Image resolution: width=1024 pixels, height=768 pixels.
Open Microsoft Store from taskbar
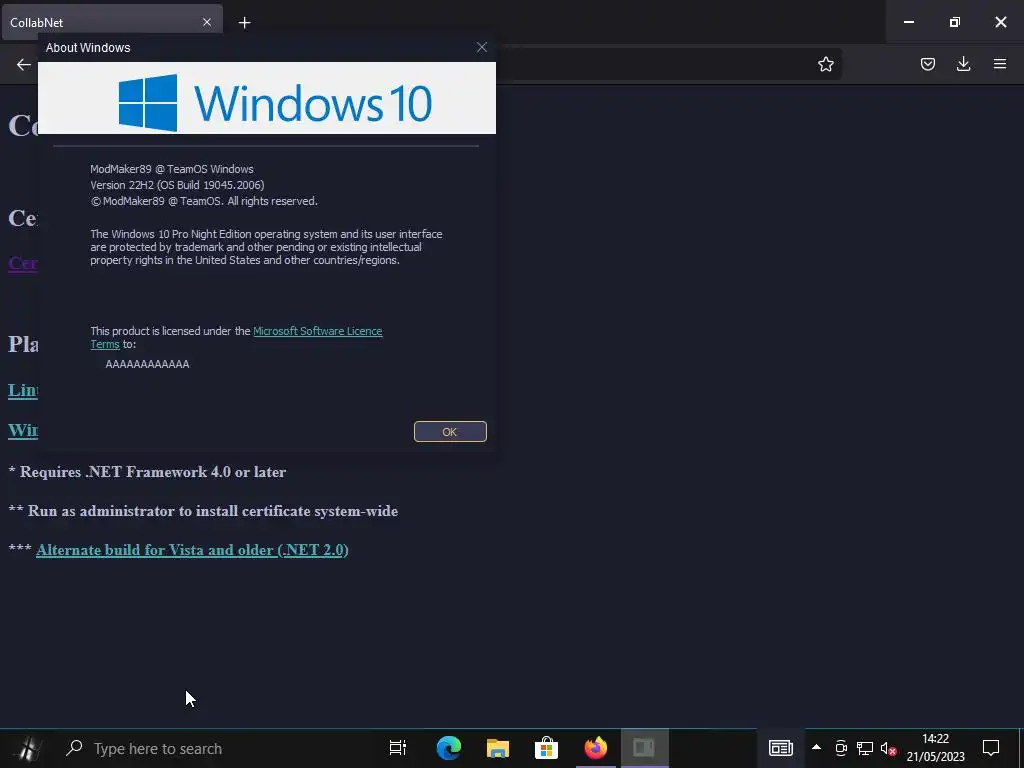tap(546, 748)
